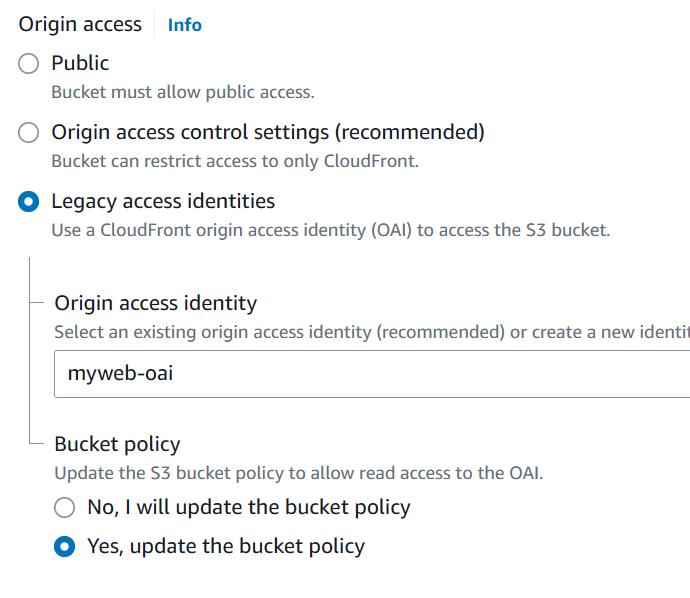Click the "Bucket policy" heading
The image size is (690, 598).
[117, 444]
